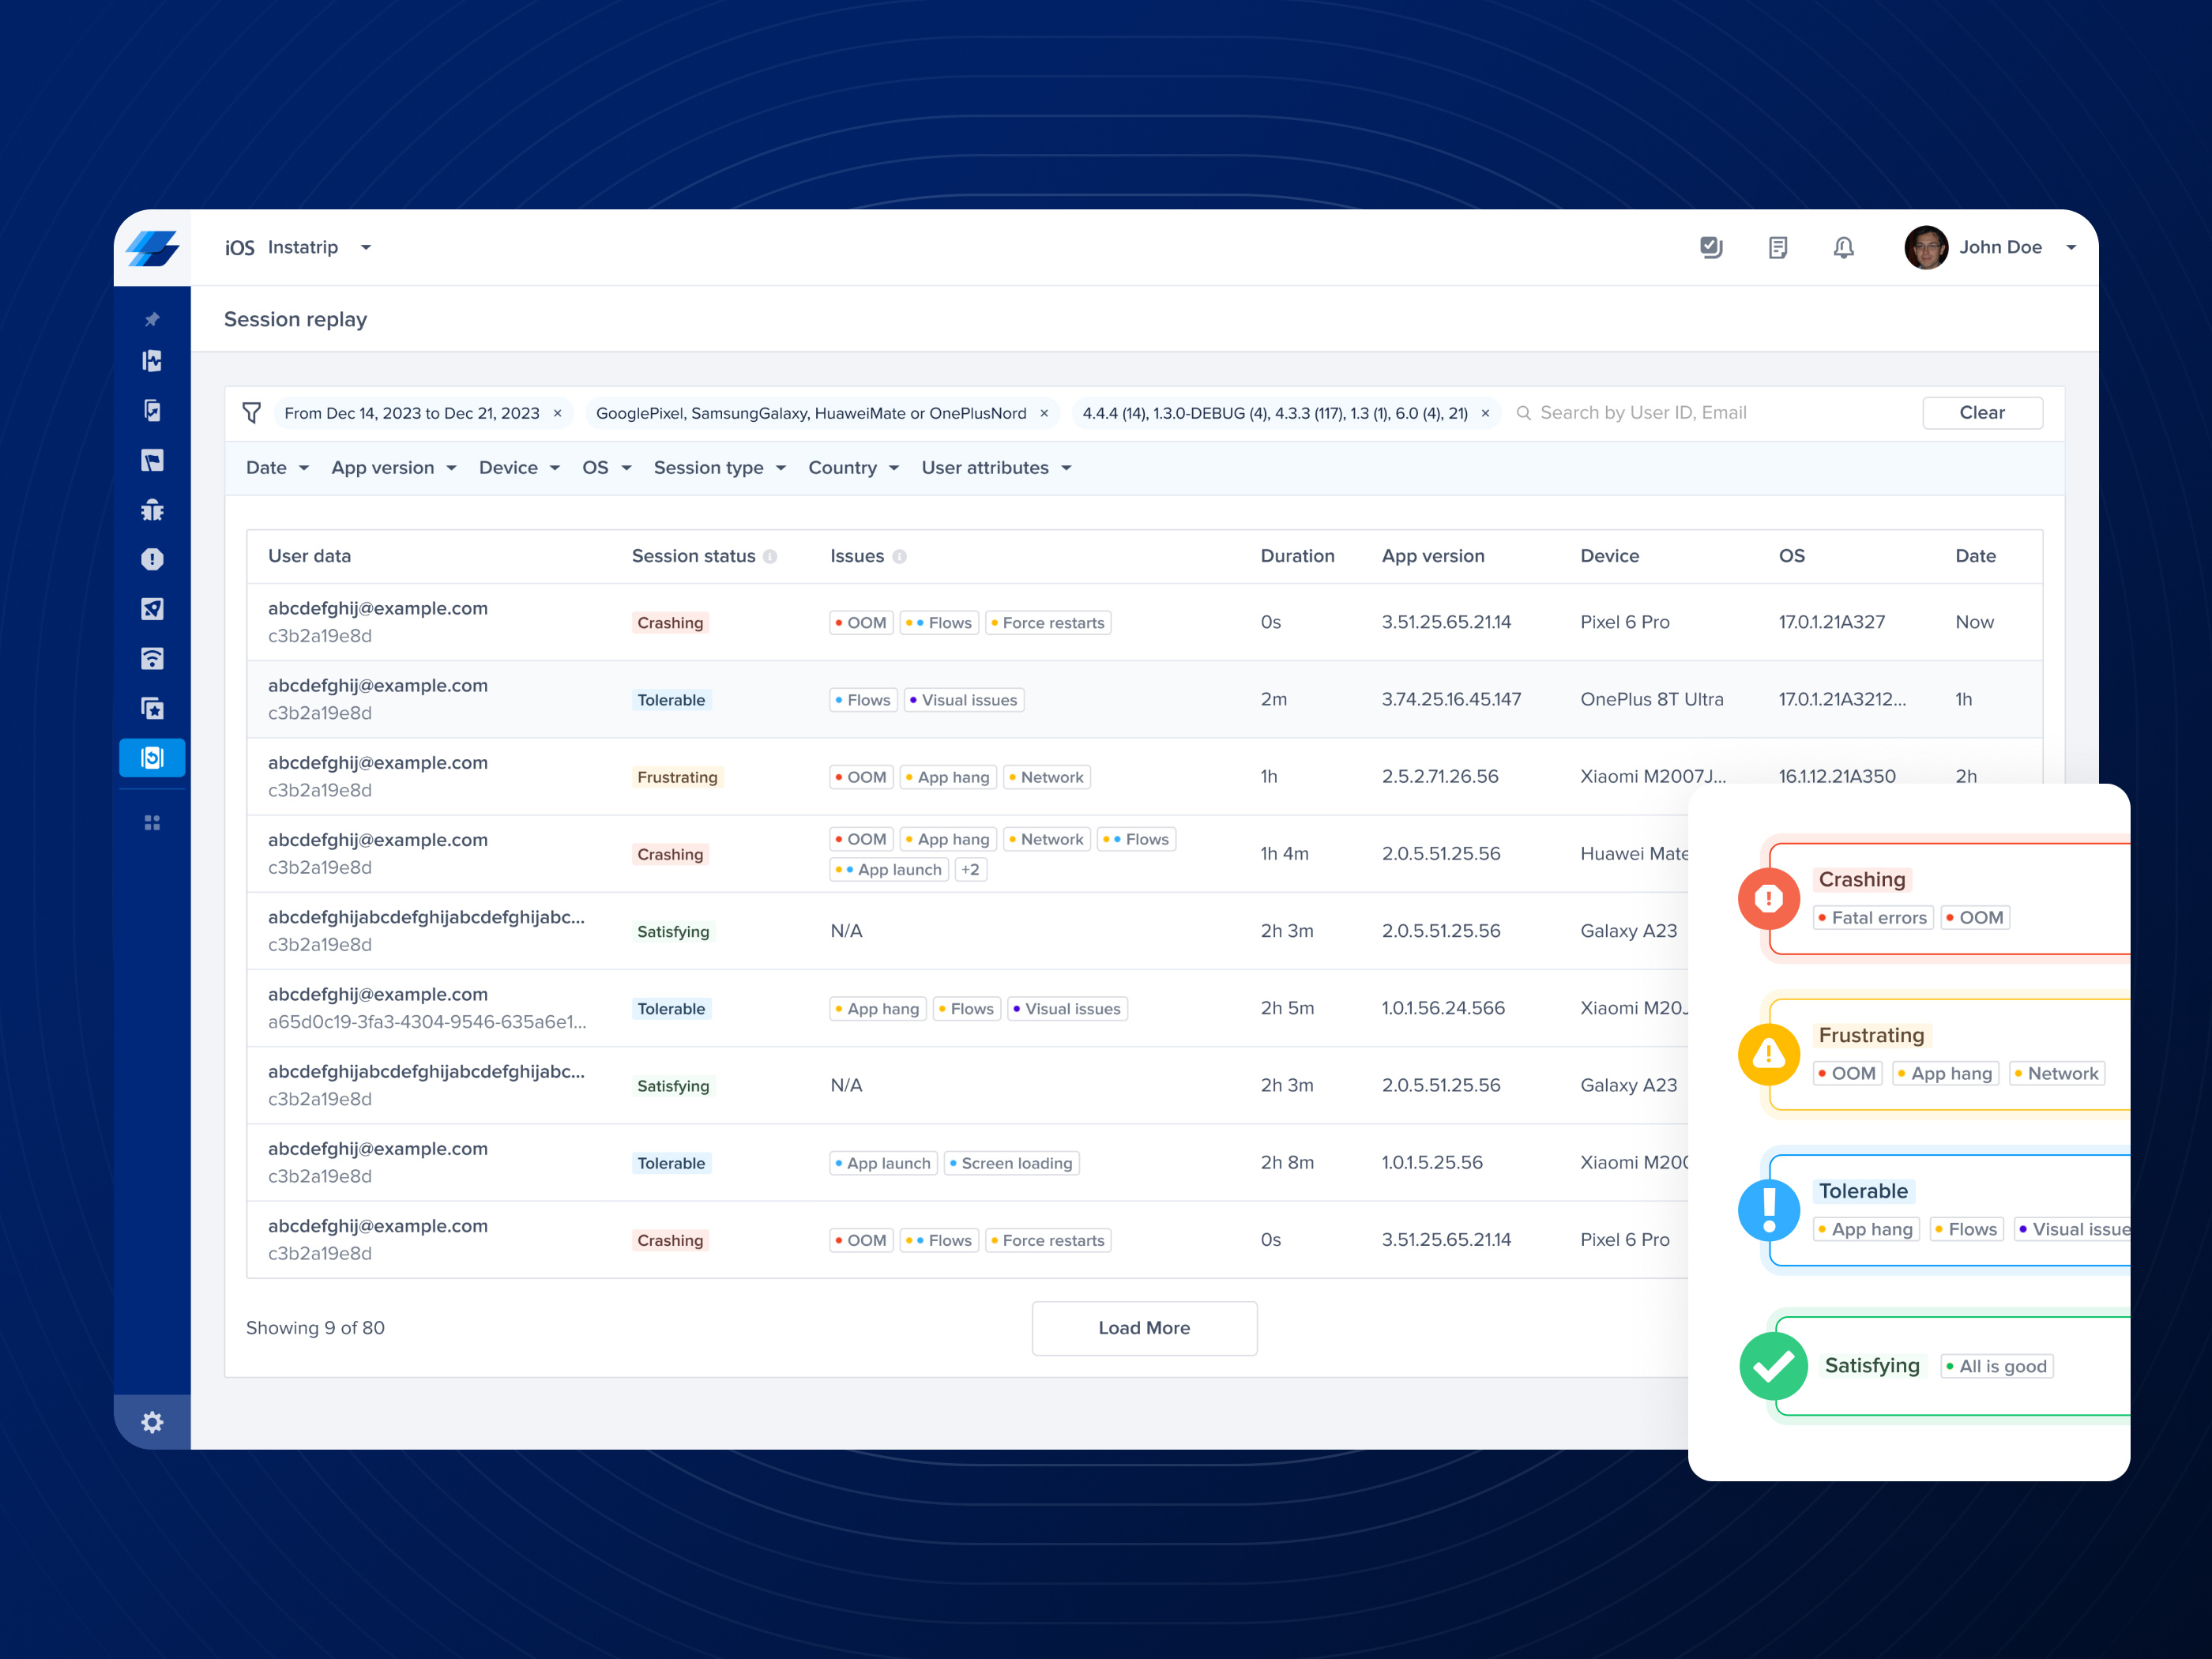
Task: Click the Load More button
Action: click(x=1144, y=1328)
